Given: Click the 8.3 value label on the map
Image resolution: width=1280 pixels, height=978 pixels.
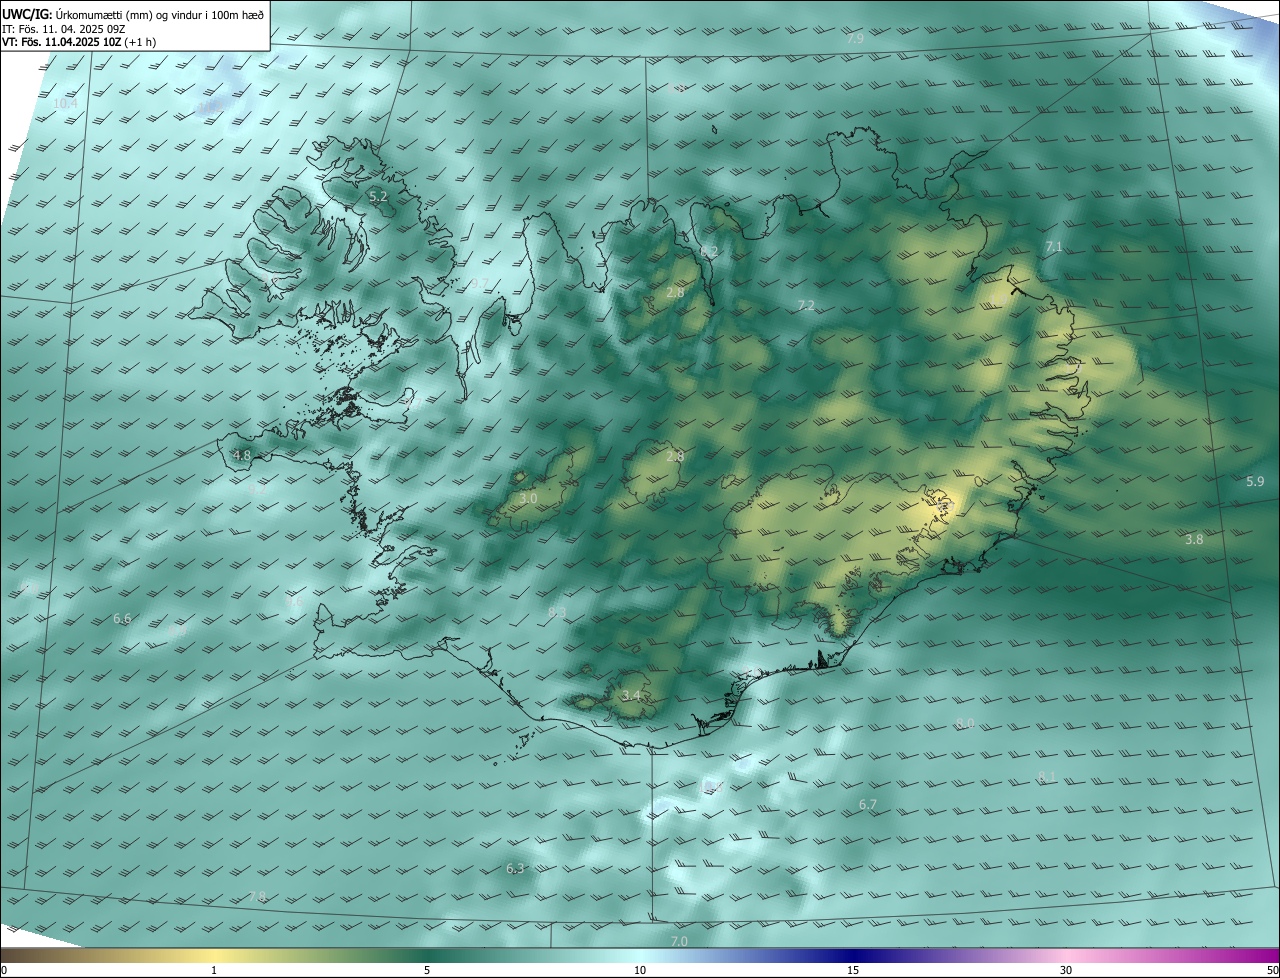Looking at the screenshot, I should (x=557, y=612).
